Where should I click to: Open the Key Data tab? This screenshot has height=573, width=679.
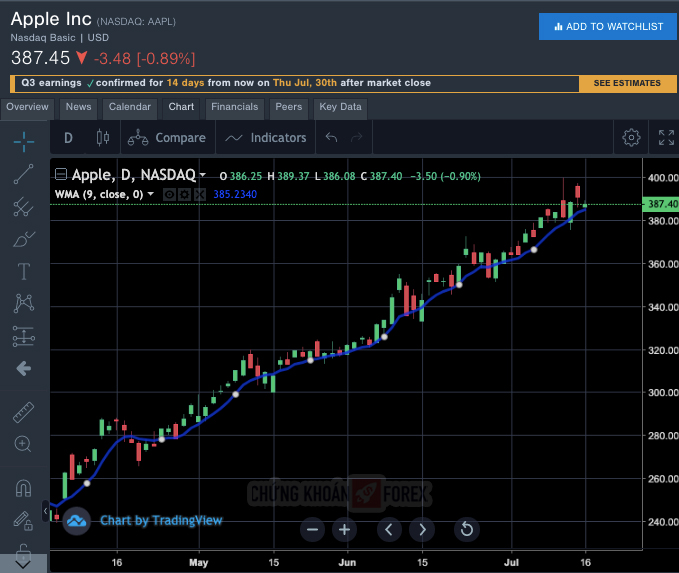[x=340, y=107]
